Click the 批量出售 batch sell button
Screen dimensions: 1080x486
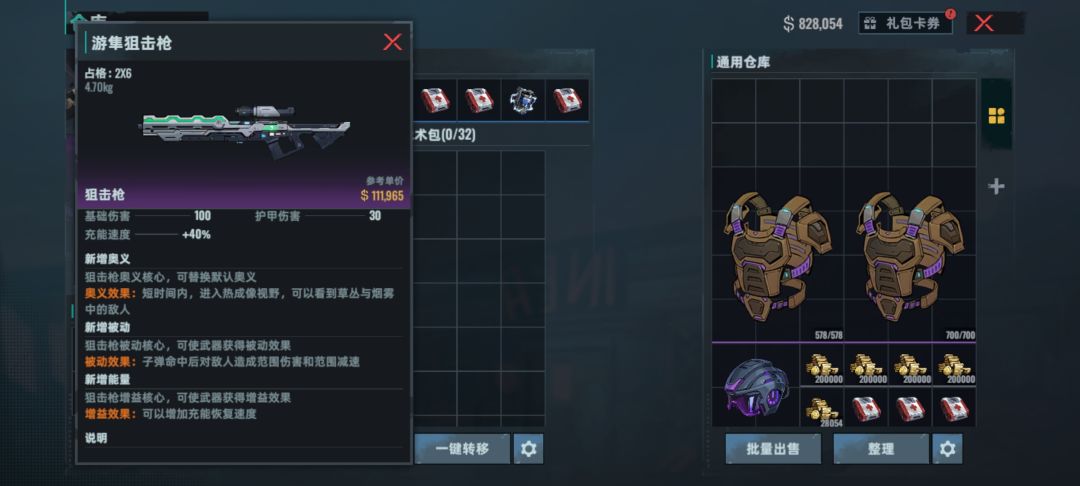click(x=773, y=449)
